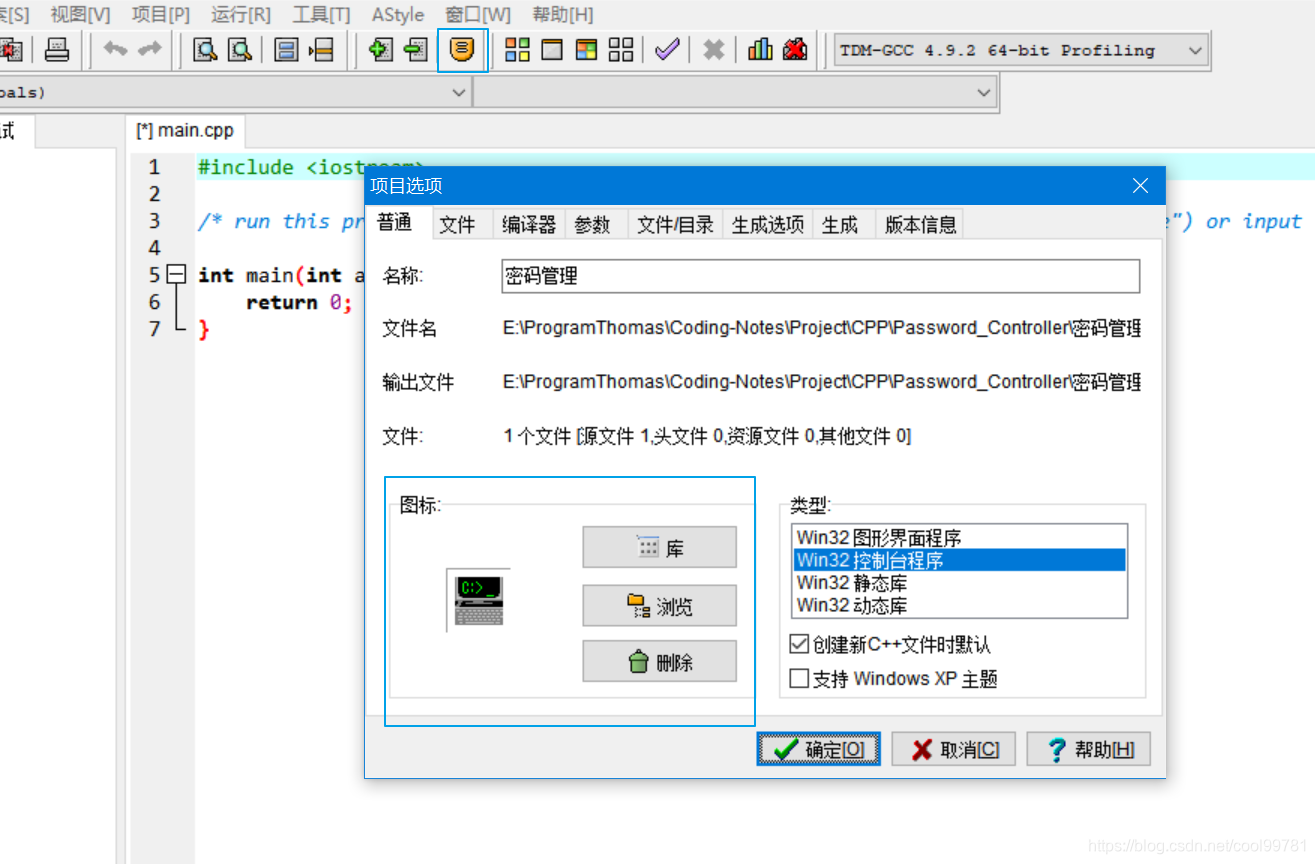The width and height of the screenshot is (1315, 864).
Task: Click the 删除 icon button
Action: tap(660, 661)
